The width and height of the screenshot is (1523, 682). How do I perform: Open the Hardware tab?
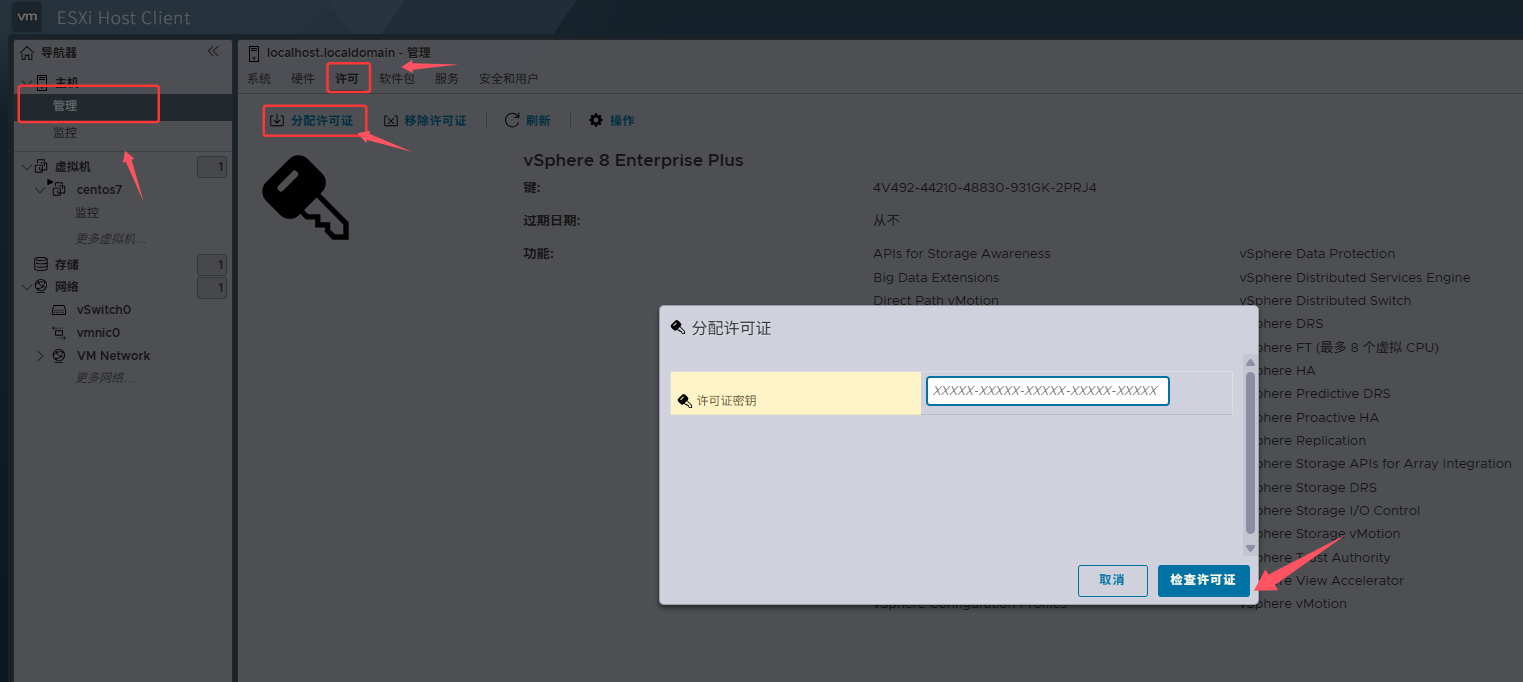(x=303, y=79)
